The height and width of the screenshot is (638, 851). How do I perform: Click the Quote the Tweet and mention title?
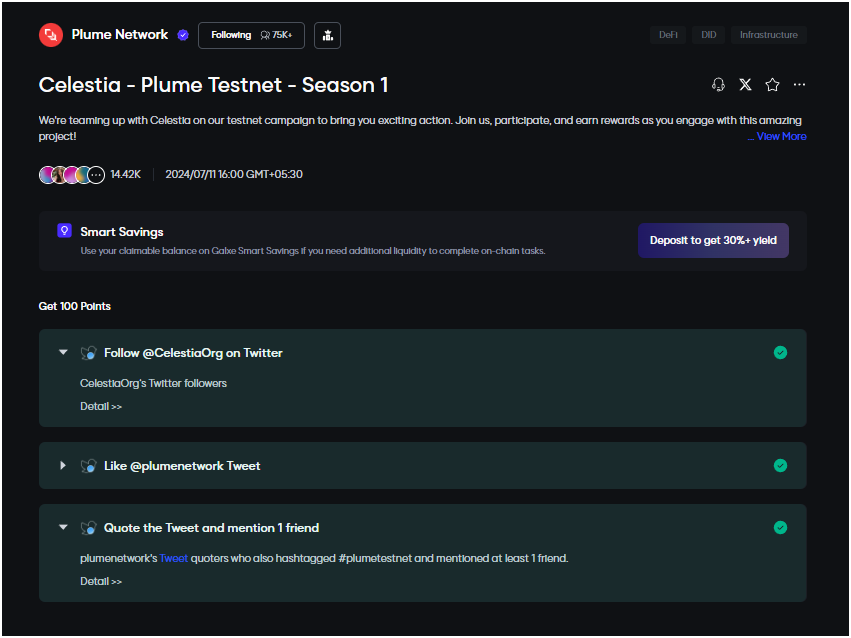pyautogui.click(x=211, y=528)
